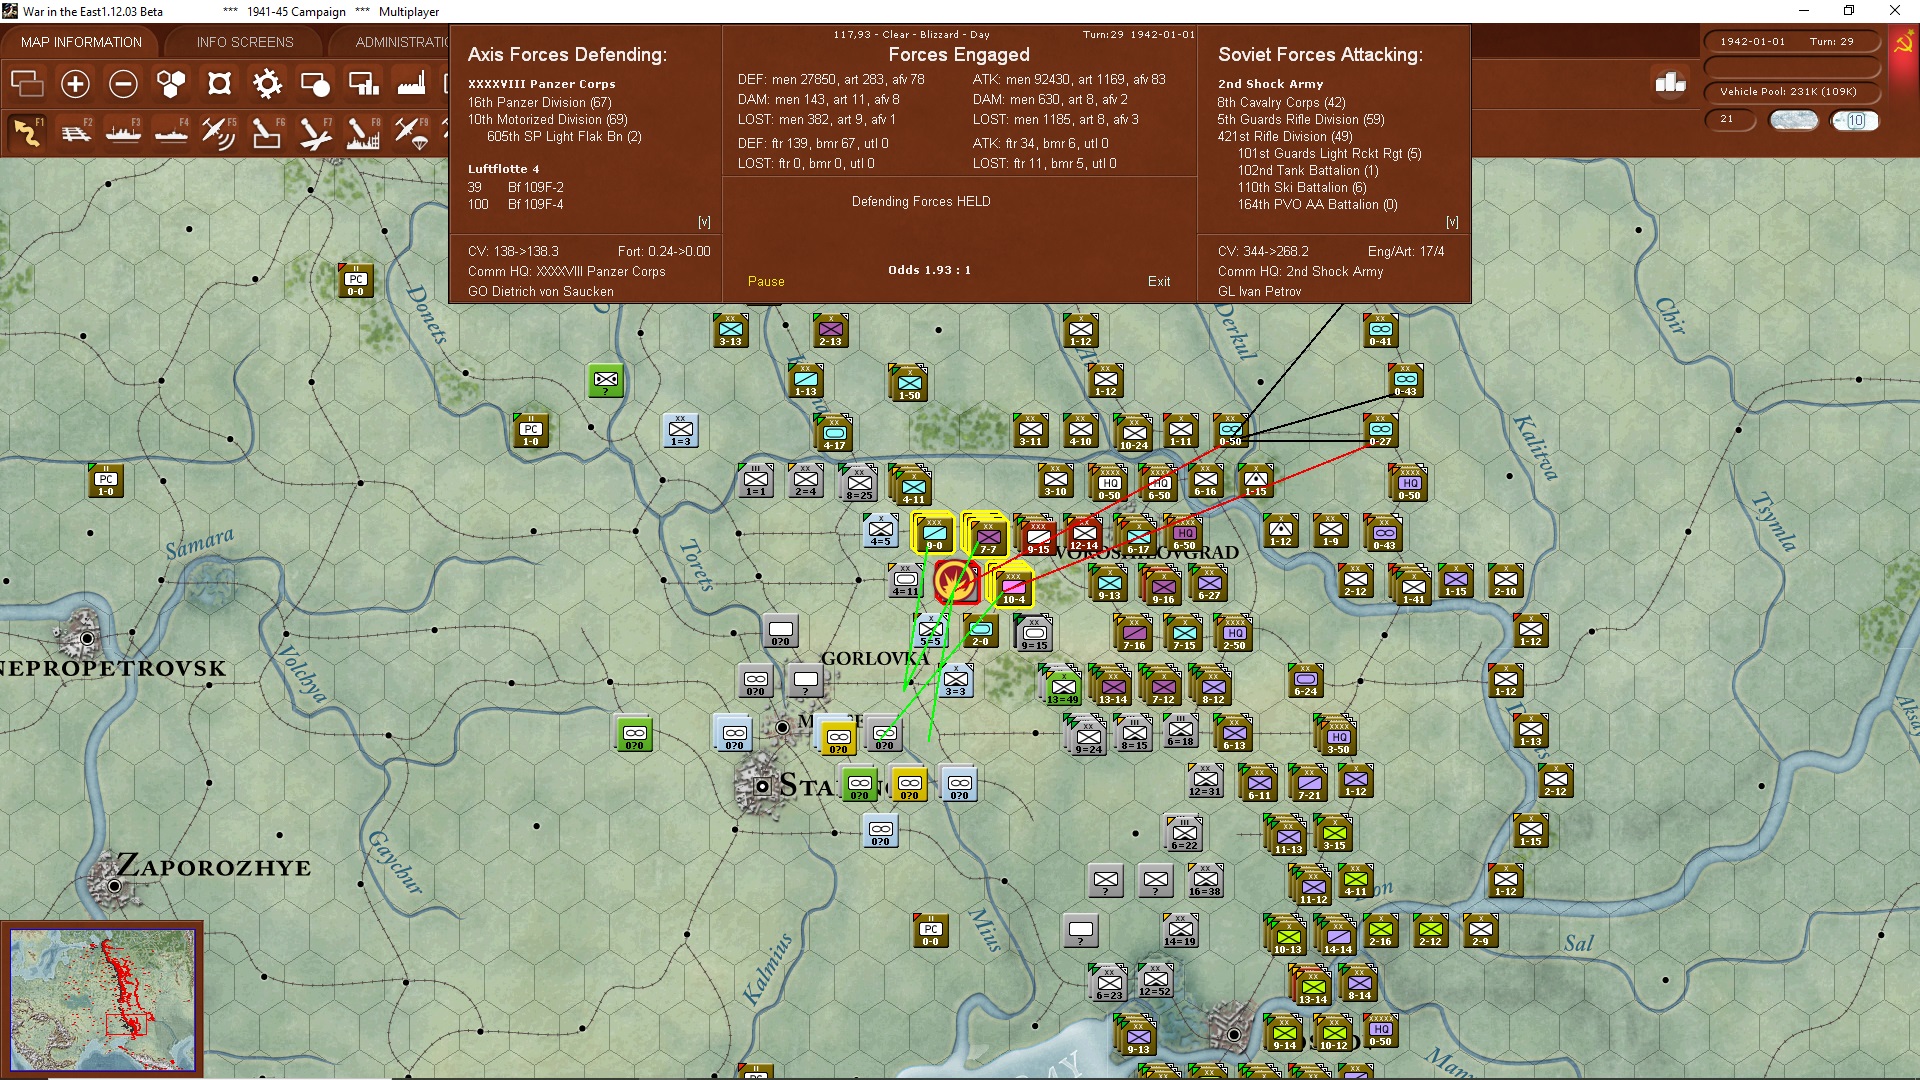Screen dimensions: 1920x1080
Task: Toggle the hex grid icon
Action: [x=171, y=84]
